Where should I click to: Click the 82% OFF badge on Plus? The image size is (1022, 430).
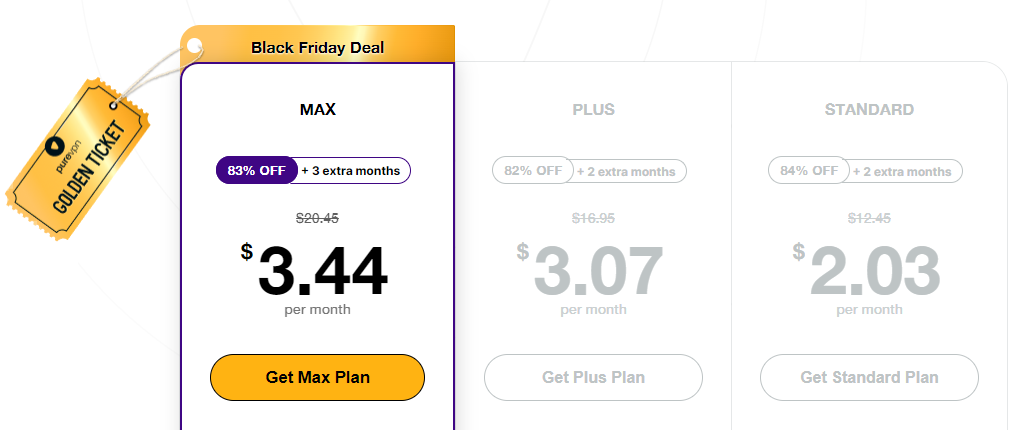(533, 171)
